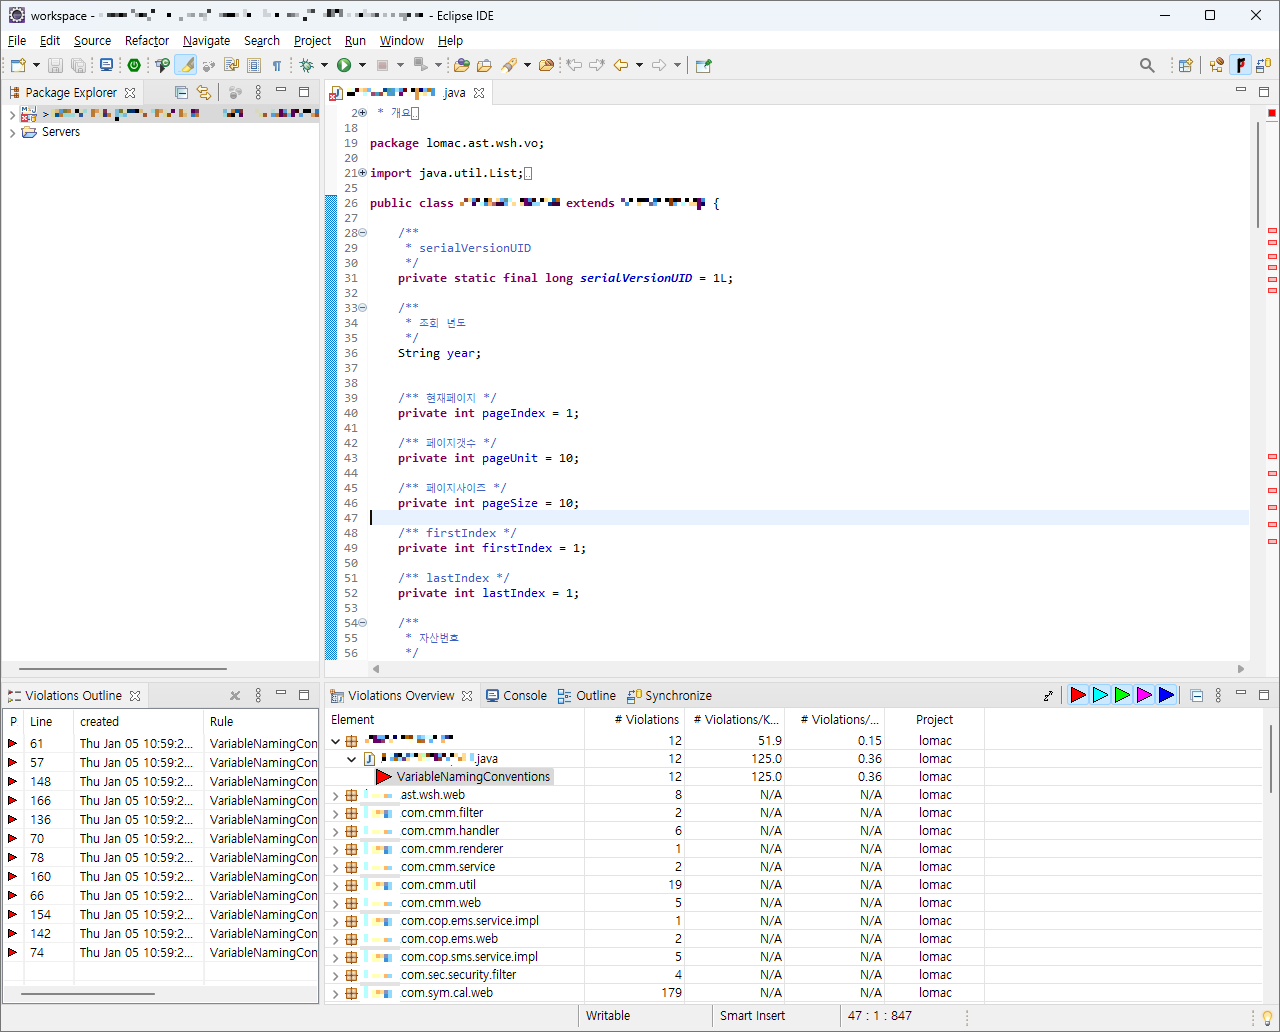Click the light bulb tip icon
The width and height of the screenshot is (1280, 1032).
[x=1267, y=1017]
